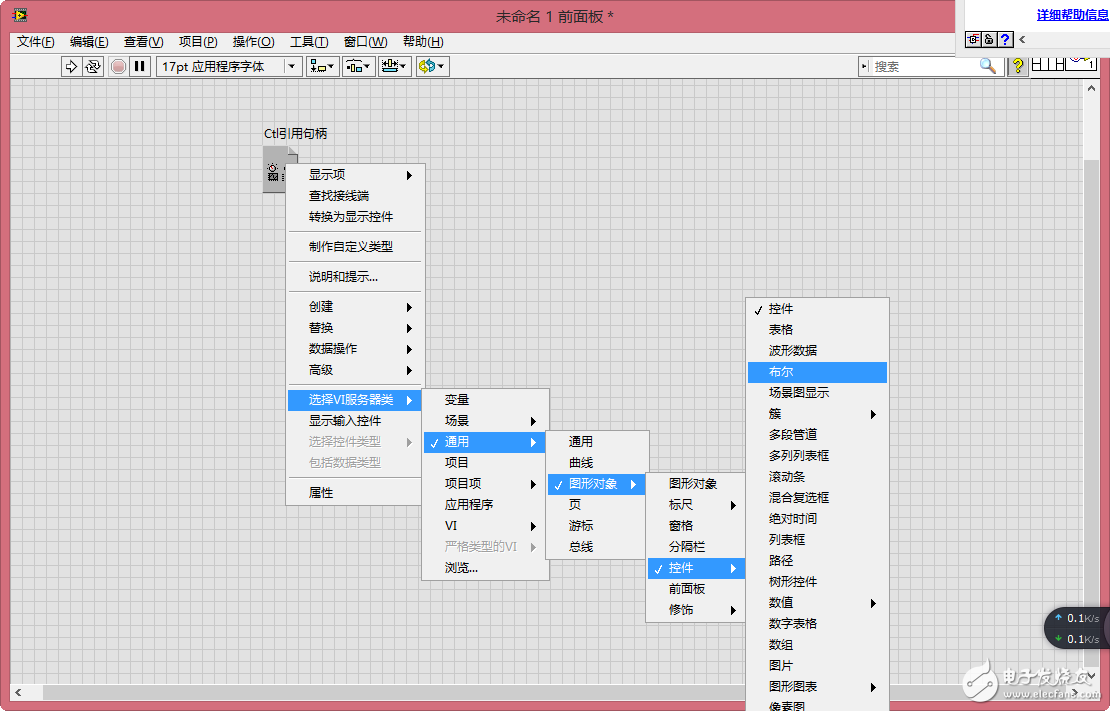Open the 编辑(E) menu

(89, 42)
